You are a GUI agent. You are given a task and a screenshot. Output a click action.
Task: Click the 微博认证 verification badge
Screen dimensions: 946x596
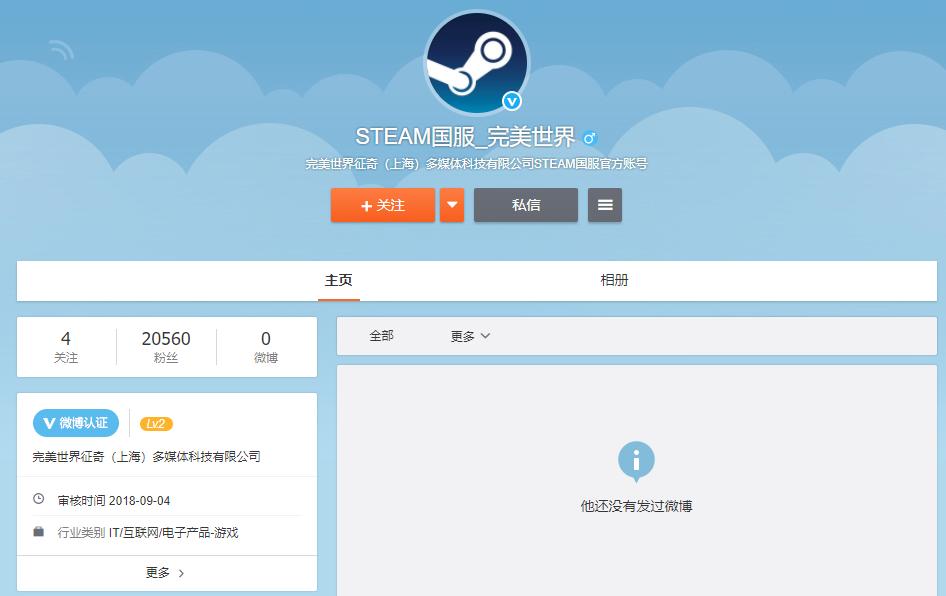[75, 423]
